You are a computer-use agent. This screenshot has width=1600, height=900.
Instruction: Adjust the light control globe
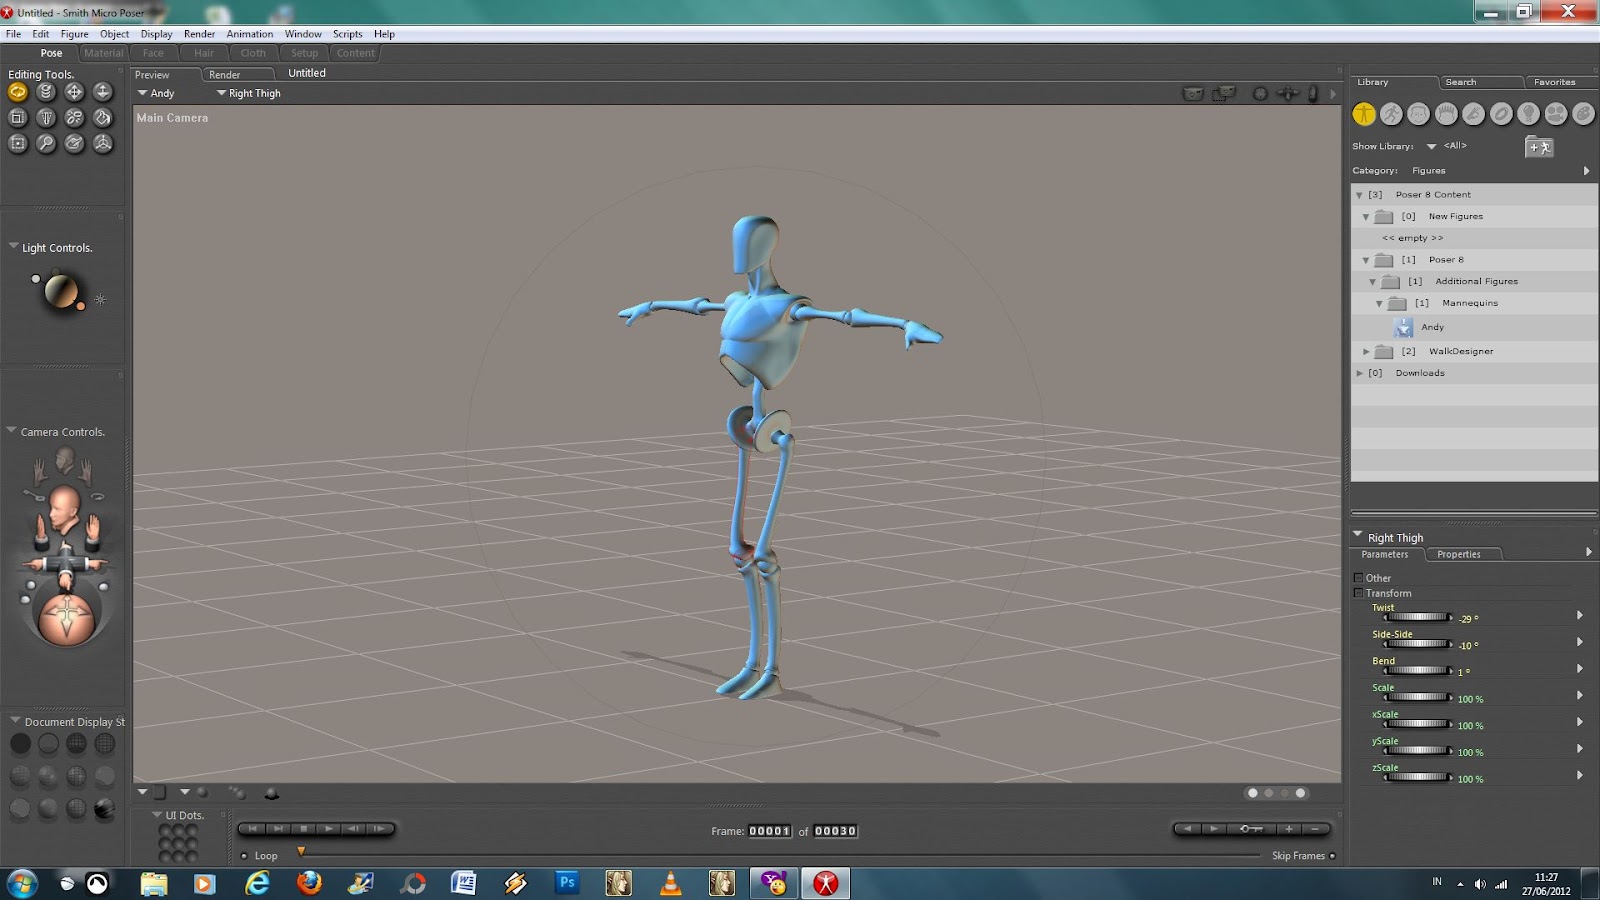pyautogui.click(x=61, y=291)
